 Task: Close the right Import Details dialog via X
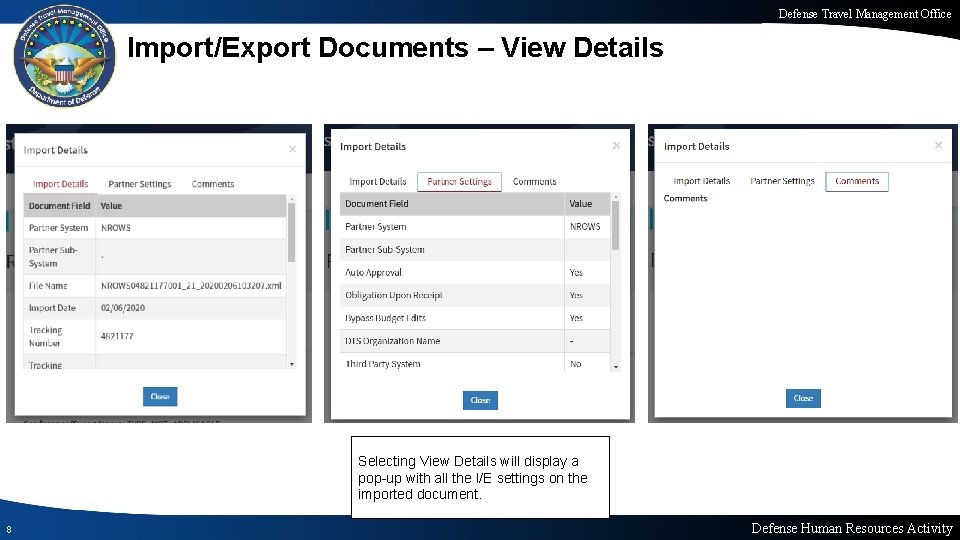938,145
